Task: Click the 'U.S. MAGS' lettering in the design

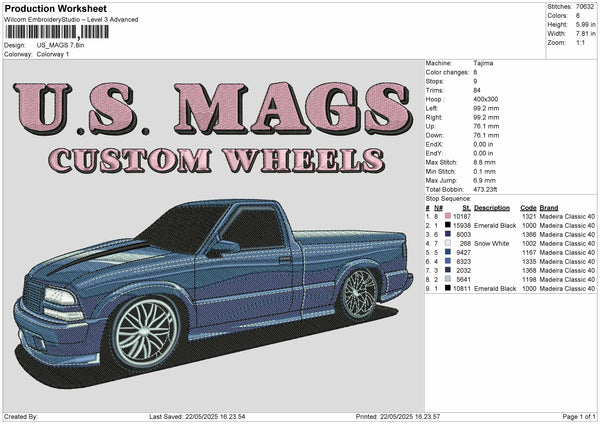Action: 213,109
